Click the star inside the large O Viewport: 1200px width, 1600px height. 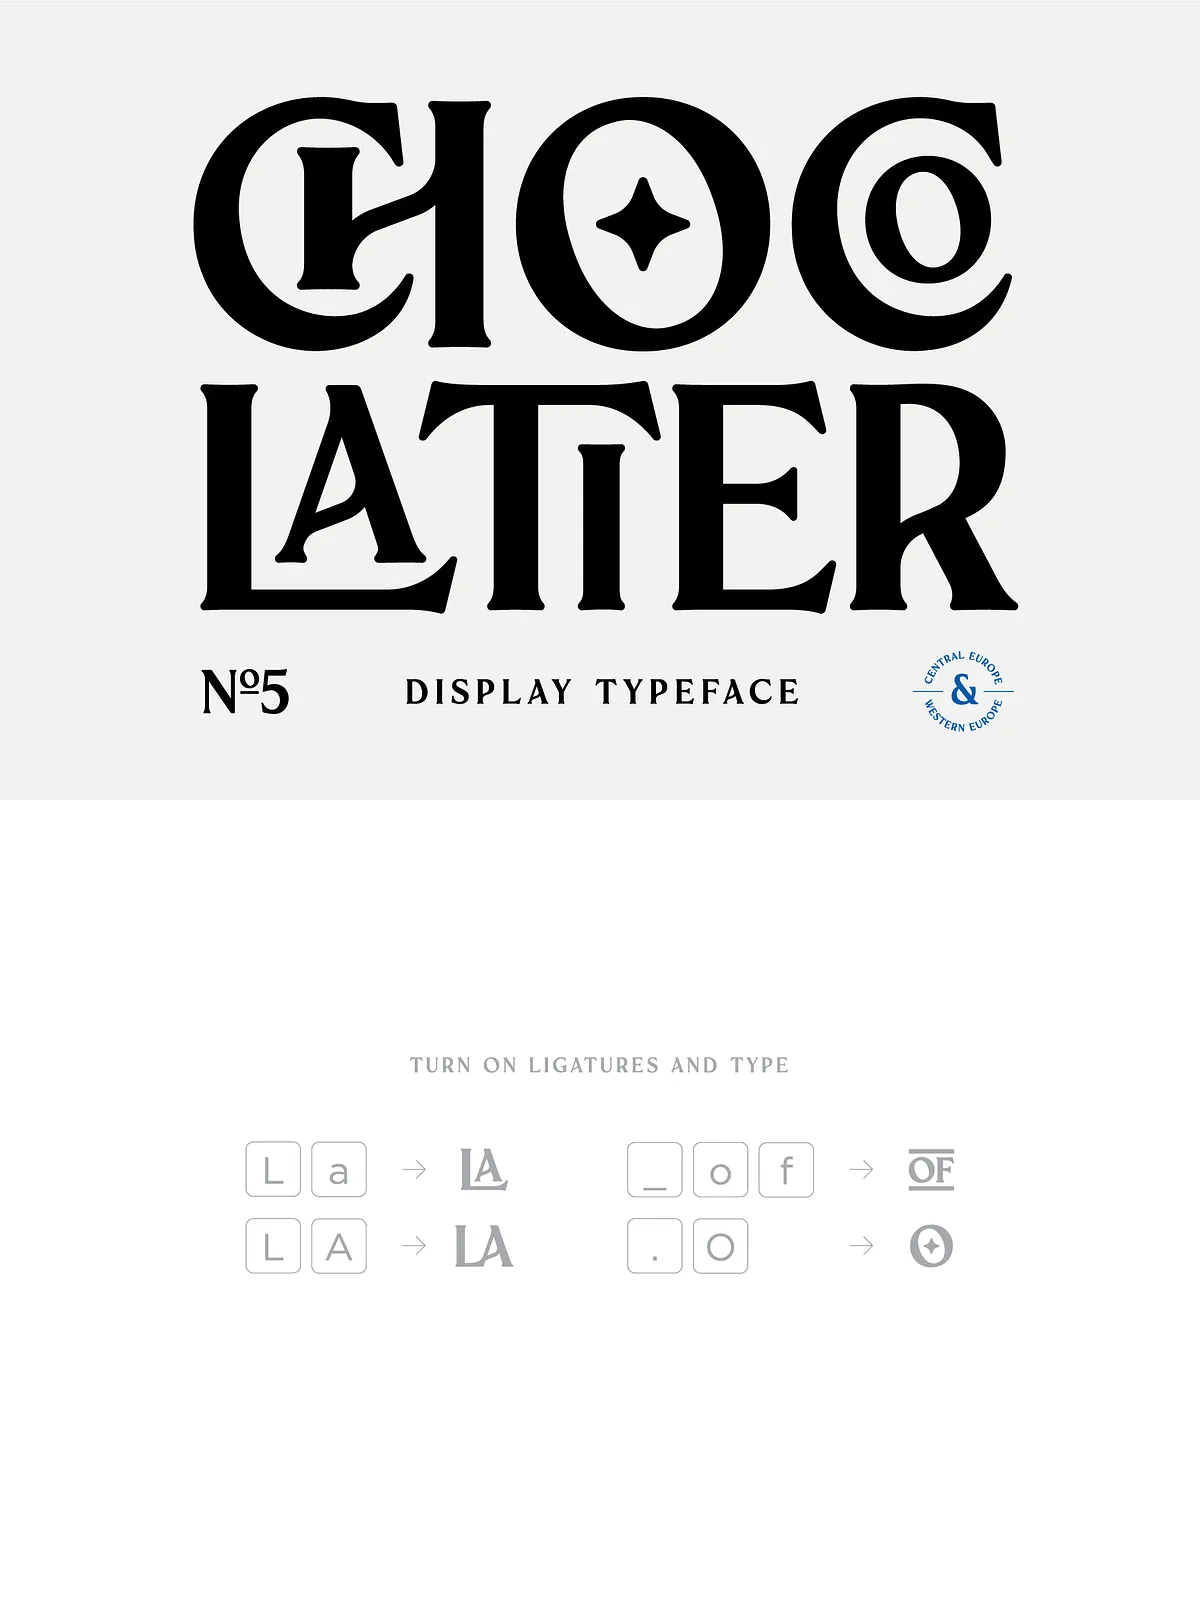point(643,224)
